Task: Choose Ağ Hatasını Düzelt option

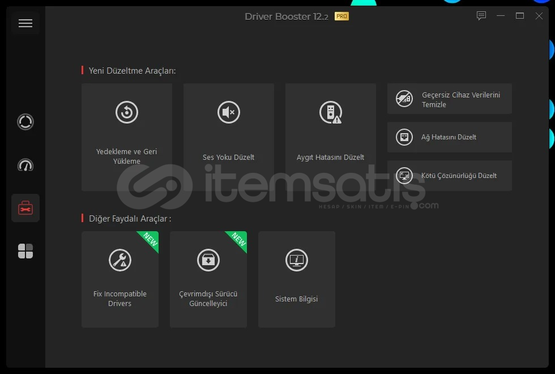Action: [450, 137]
